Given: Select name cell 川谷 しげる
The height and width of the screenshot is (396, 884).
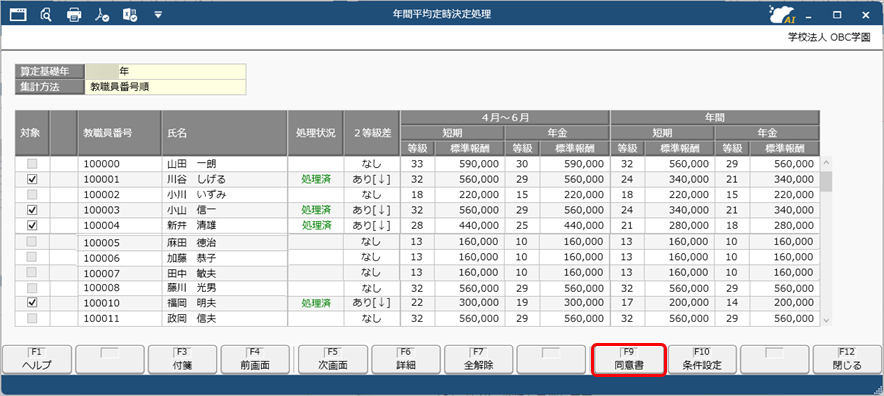Looking at the screenshot, I should coord(225,179).
